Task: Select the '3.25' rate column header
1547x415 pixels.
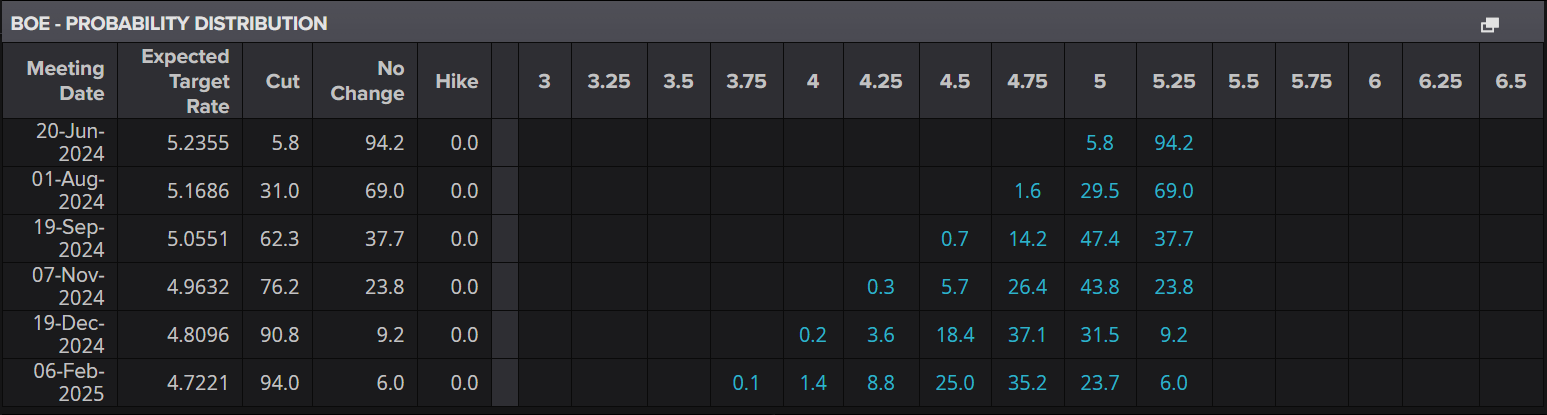Action: point(609,81)
